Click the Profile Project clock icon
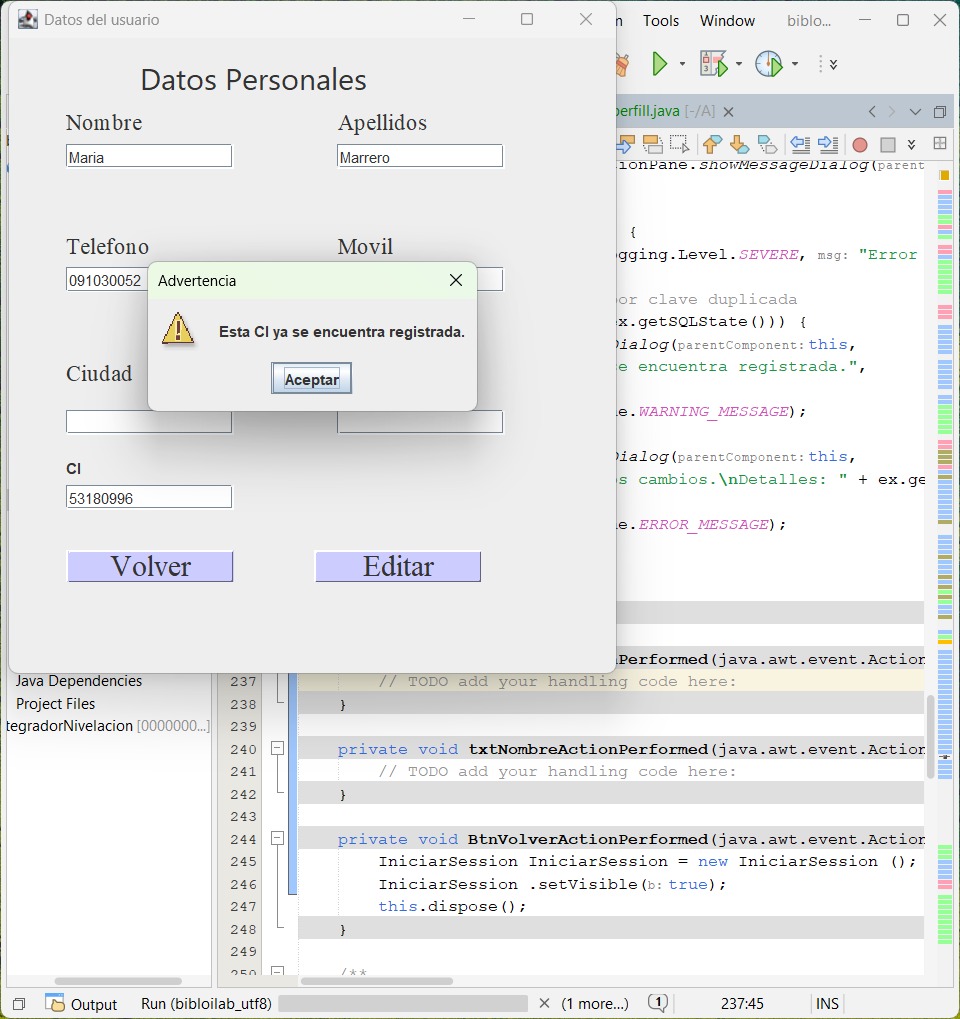The width and height of the screenshot is (960, 1019). (x=768, y=65)
